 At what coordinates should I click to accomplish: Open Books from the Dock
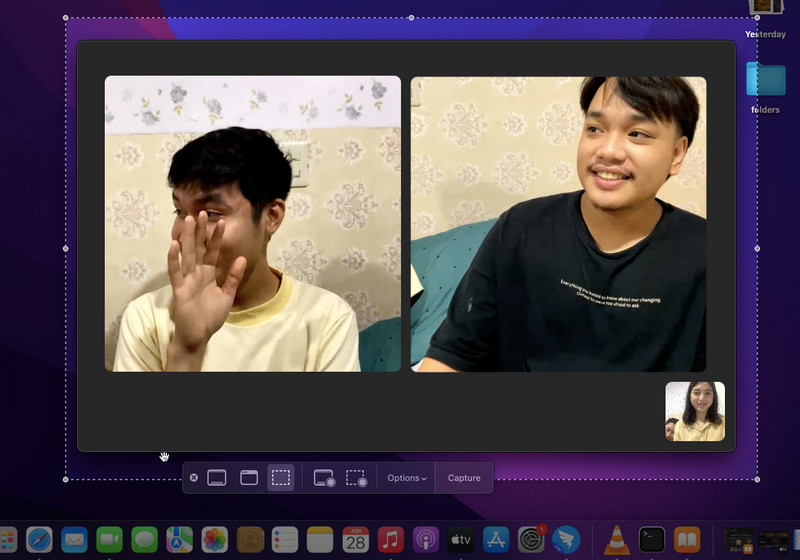(x=687, y=540)
